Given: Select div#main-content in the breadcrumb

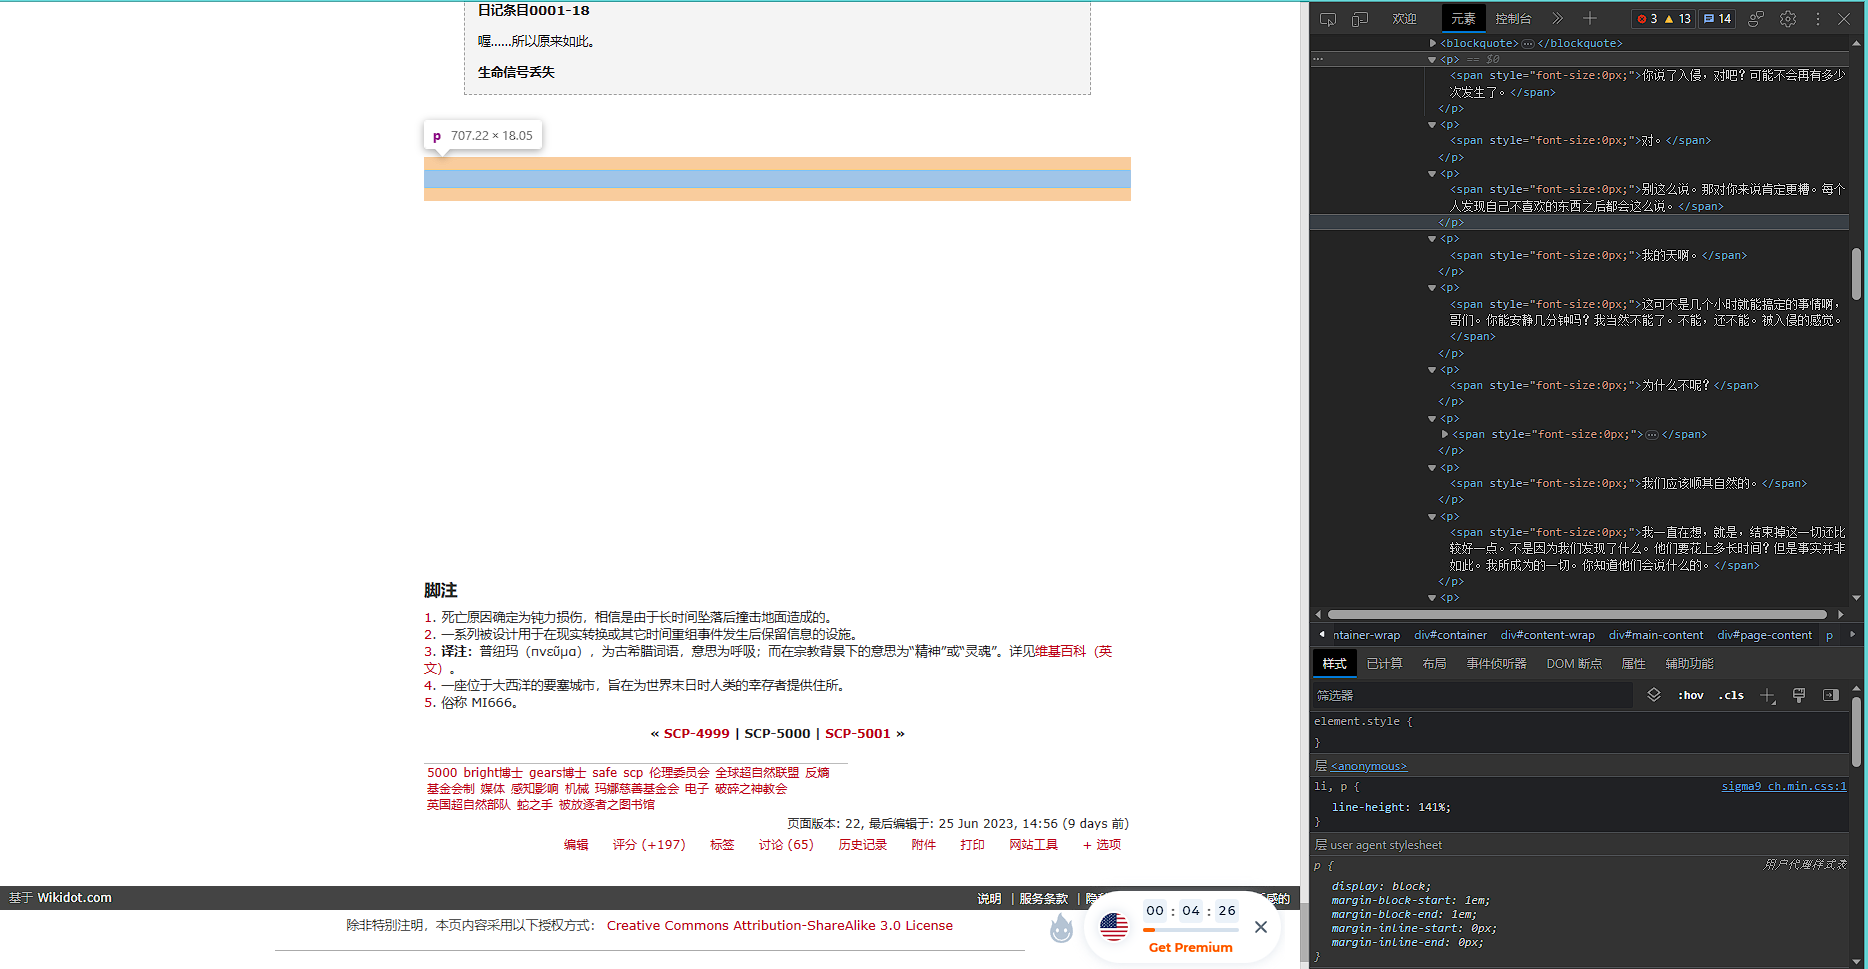Looking at the screenshot, I should tap(1656, 635).
